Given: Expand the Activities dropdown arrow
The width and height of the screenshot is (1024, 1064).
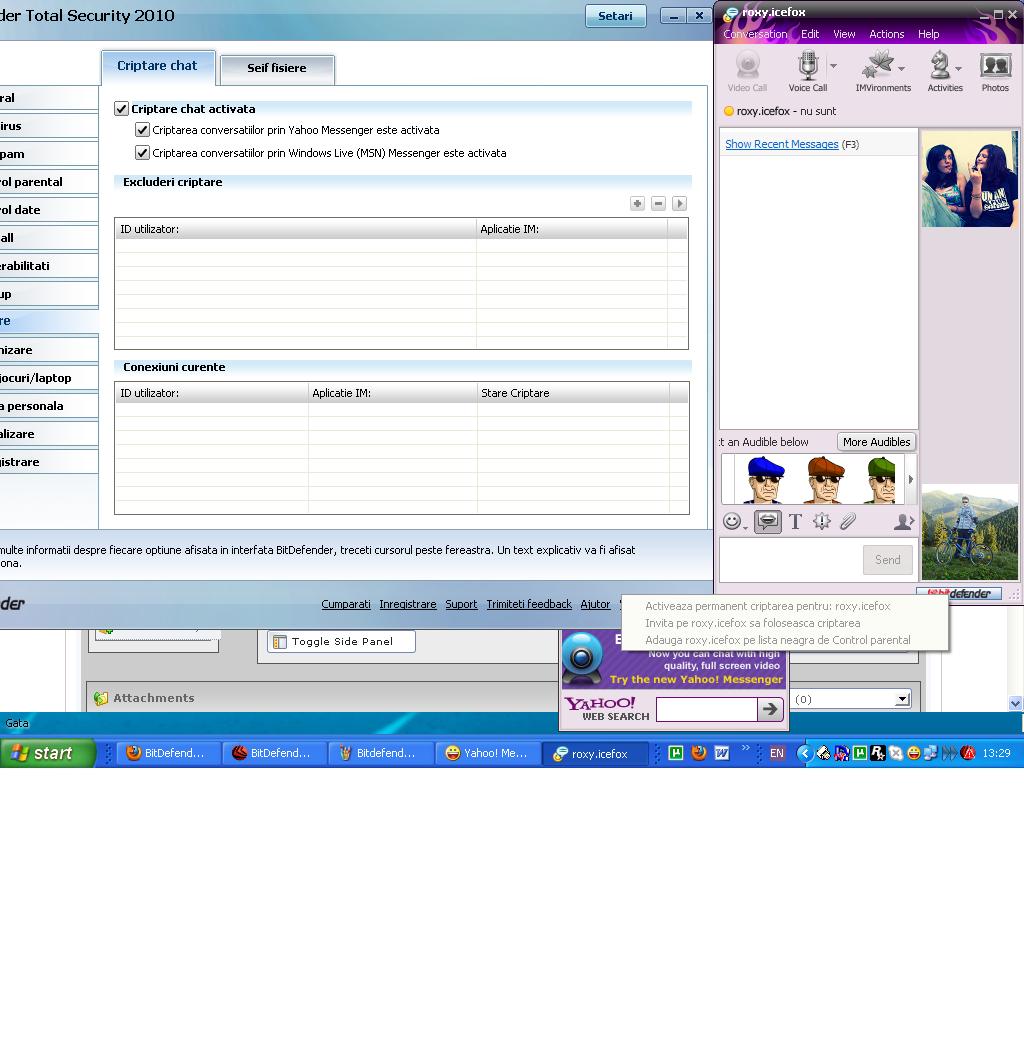Looking at the screenshot, I should click(957, 69).
